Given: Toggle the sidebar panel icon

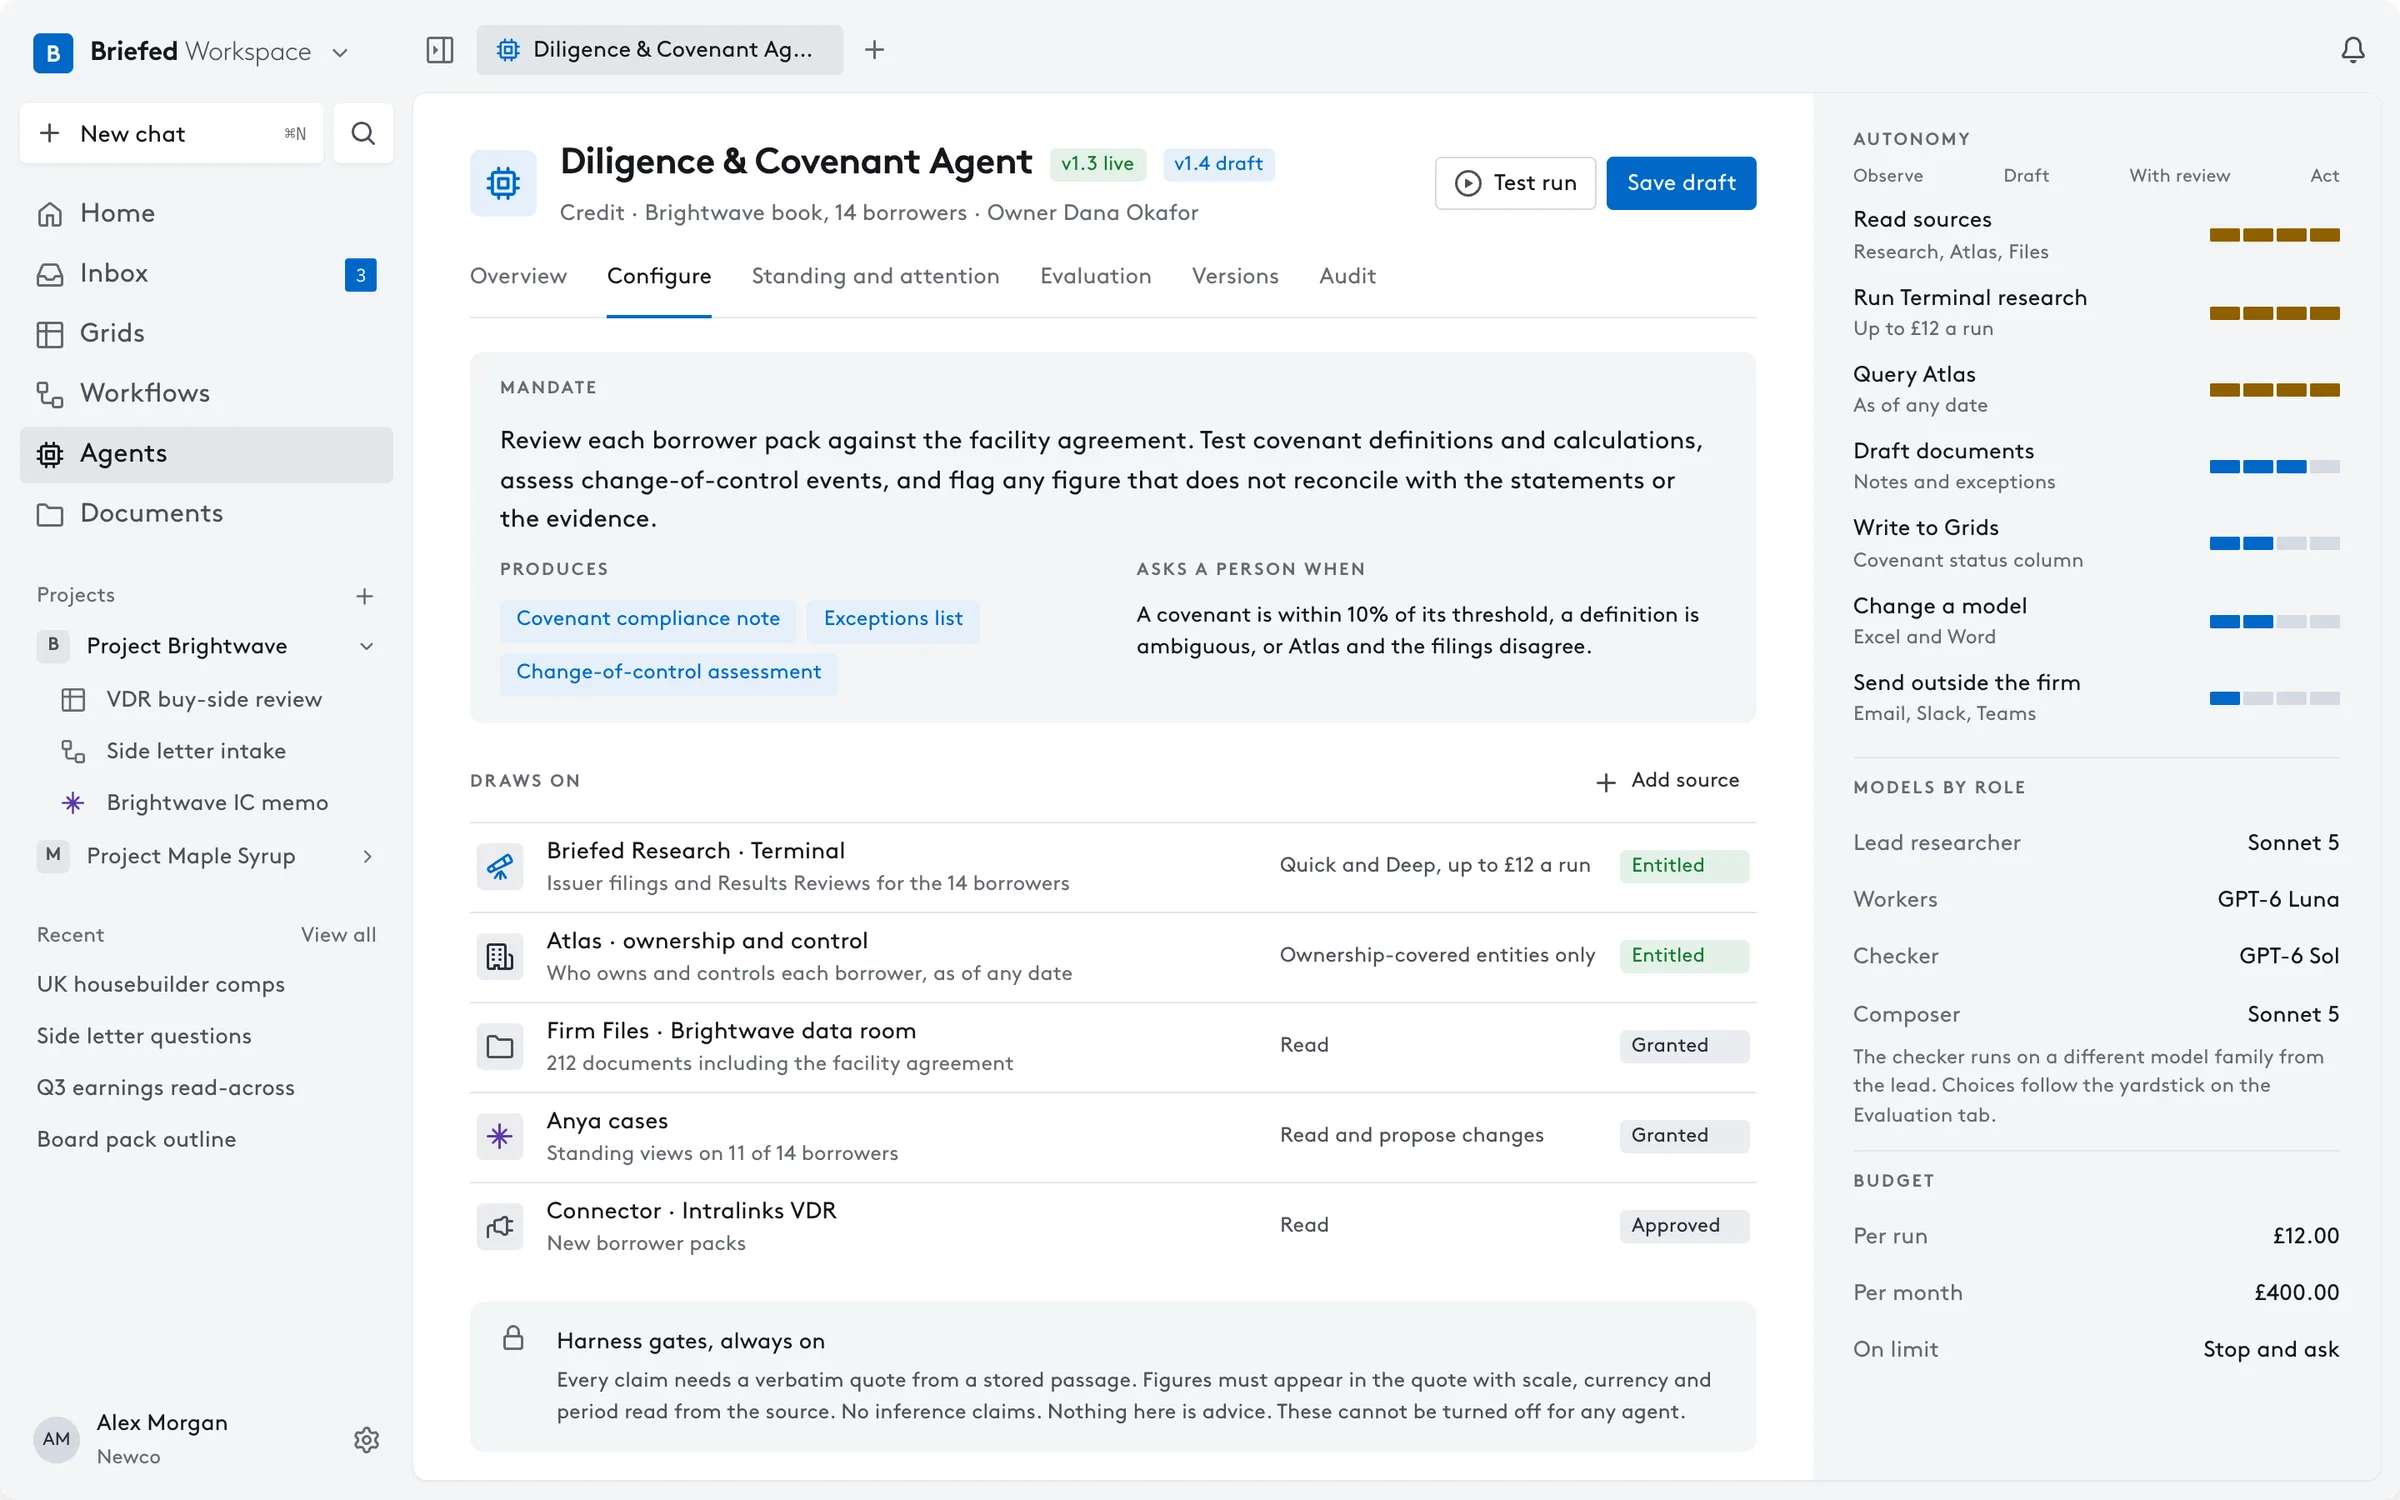Looking at the screenshot, I should [440, 50].
